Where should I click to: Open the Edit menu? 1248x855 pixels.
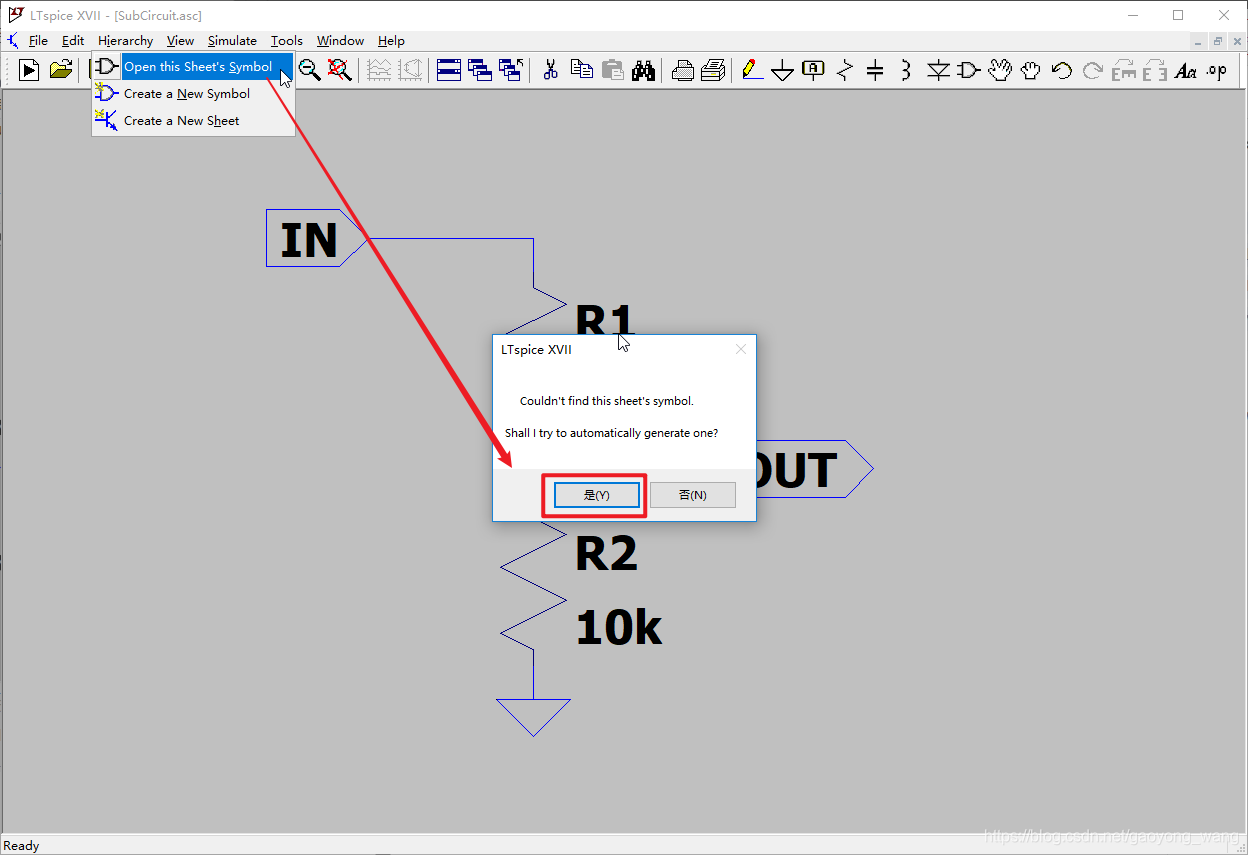point(73,41)
